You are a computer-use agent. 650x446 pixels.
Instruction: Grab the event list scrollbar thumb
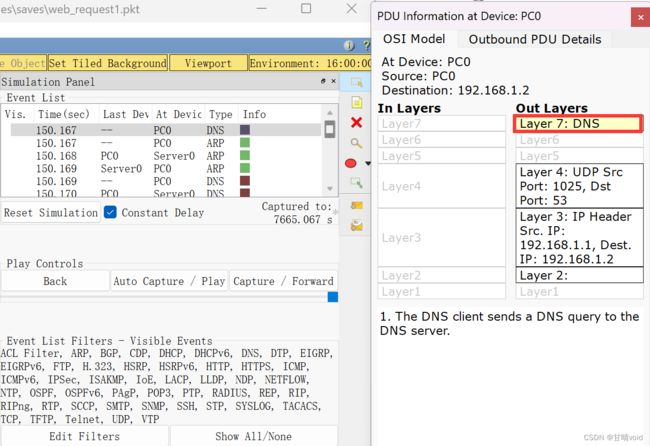coord(330,129)
